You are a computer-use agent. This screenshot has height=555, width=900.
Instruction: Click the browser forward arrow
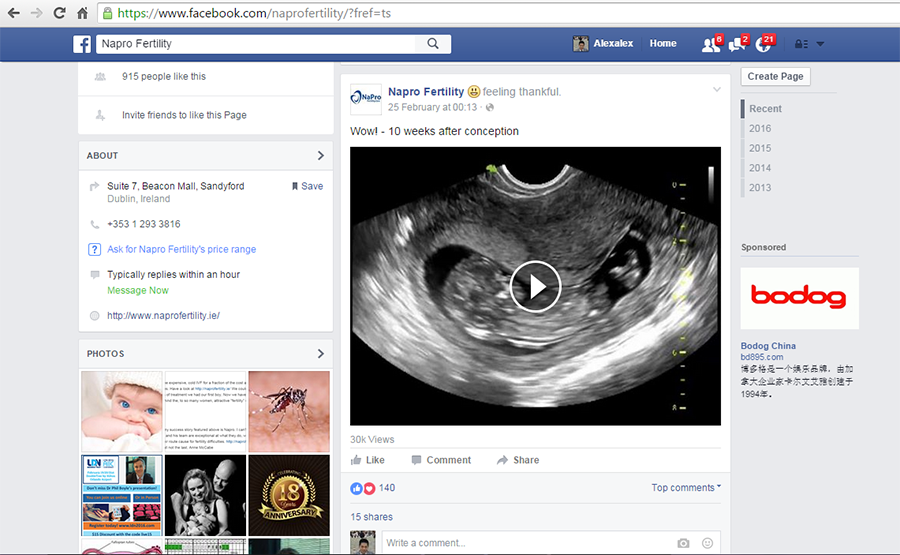tap(36, 13)
